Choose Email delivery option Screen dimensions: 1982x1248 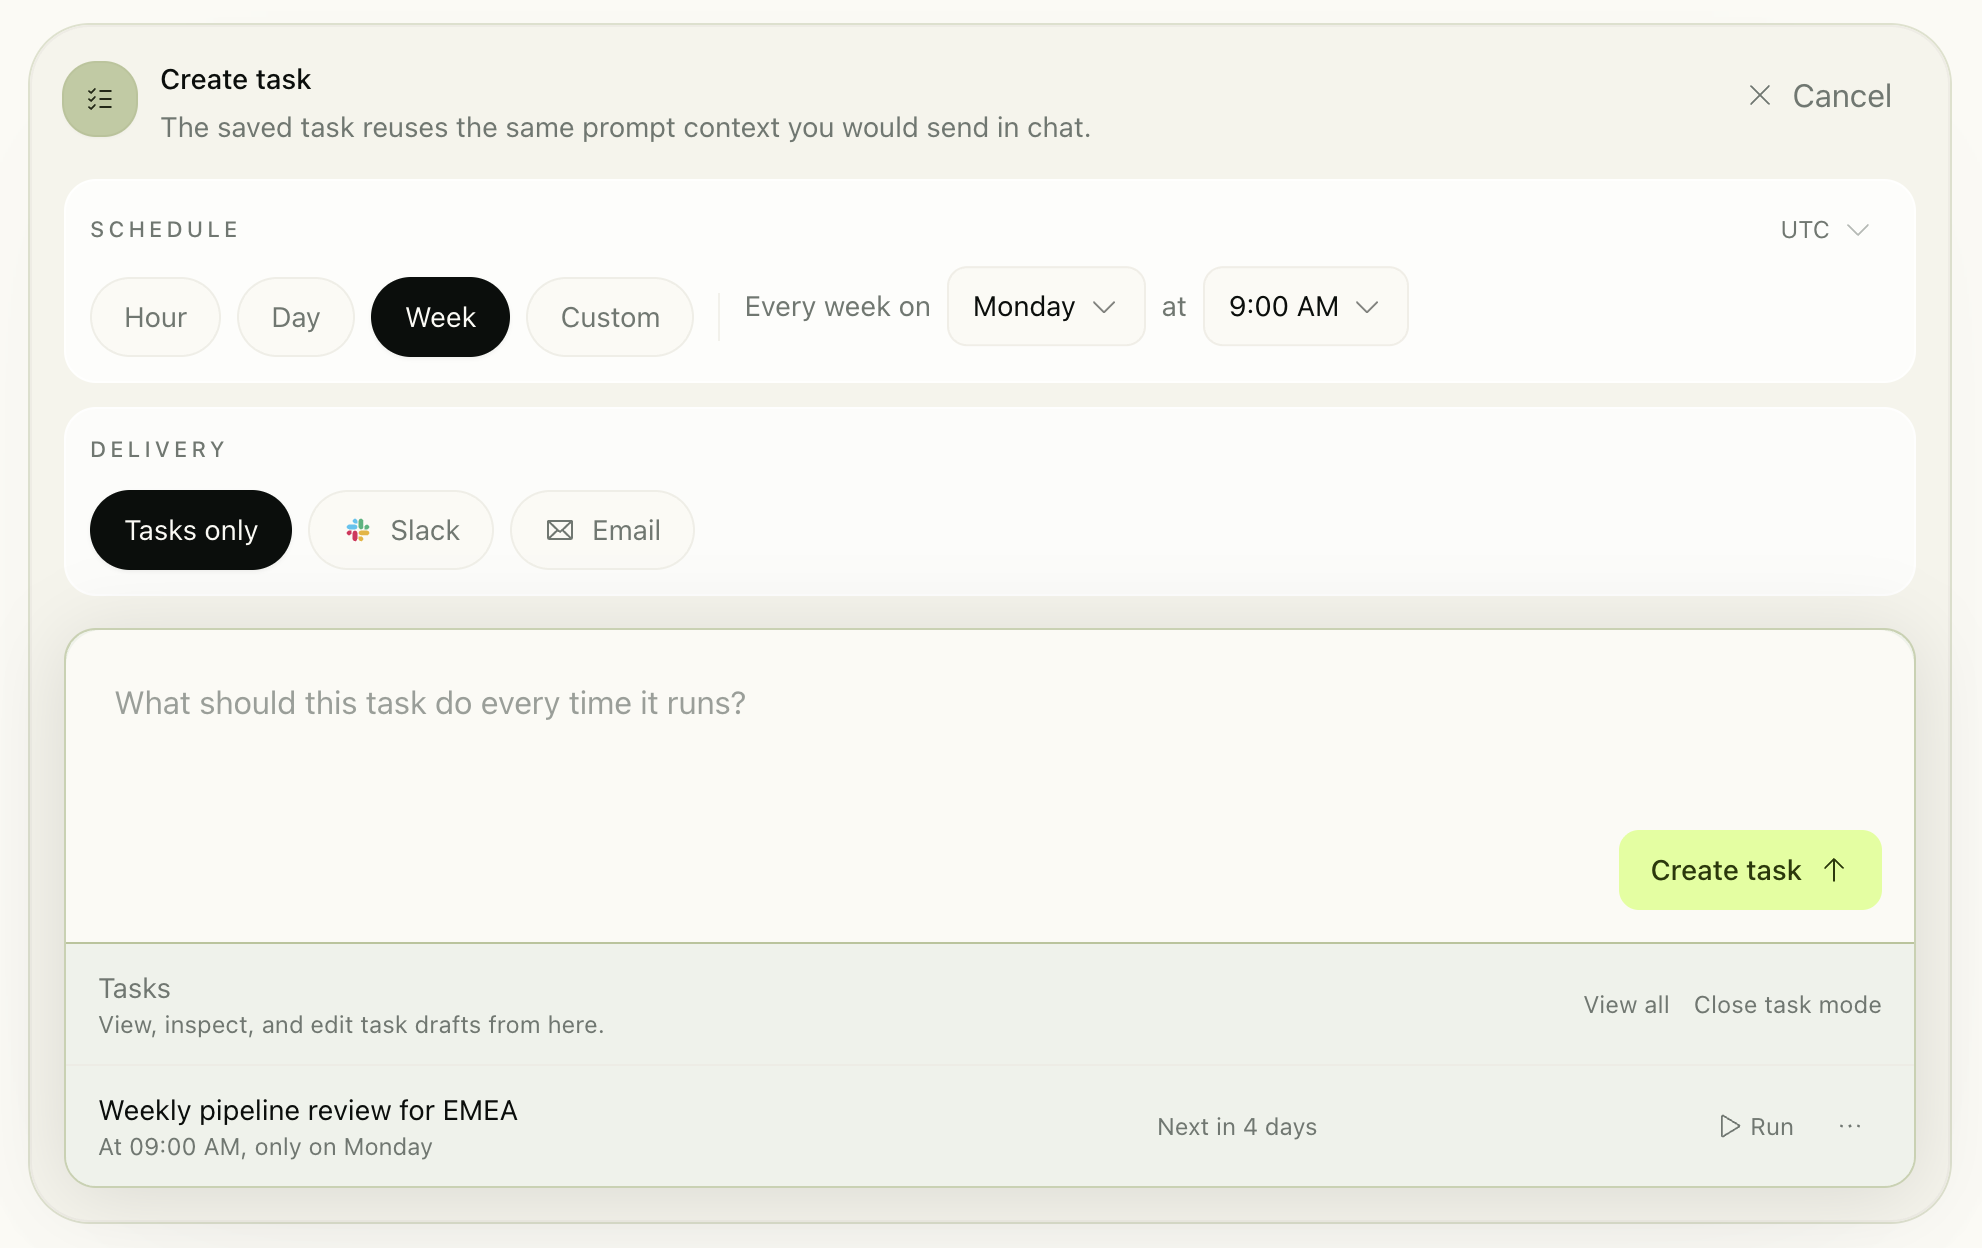click(x=602, y=530)
